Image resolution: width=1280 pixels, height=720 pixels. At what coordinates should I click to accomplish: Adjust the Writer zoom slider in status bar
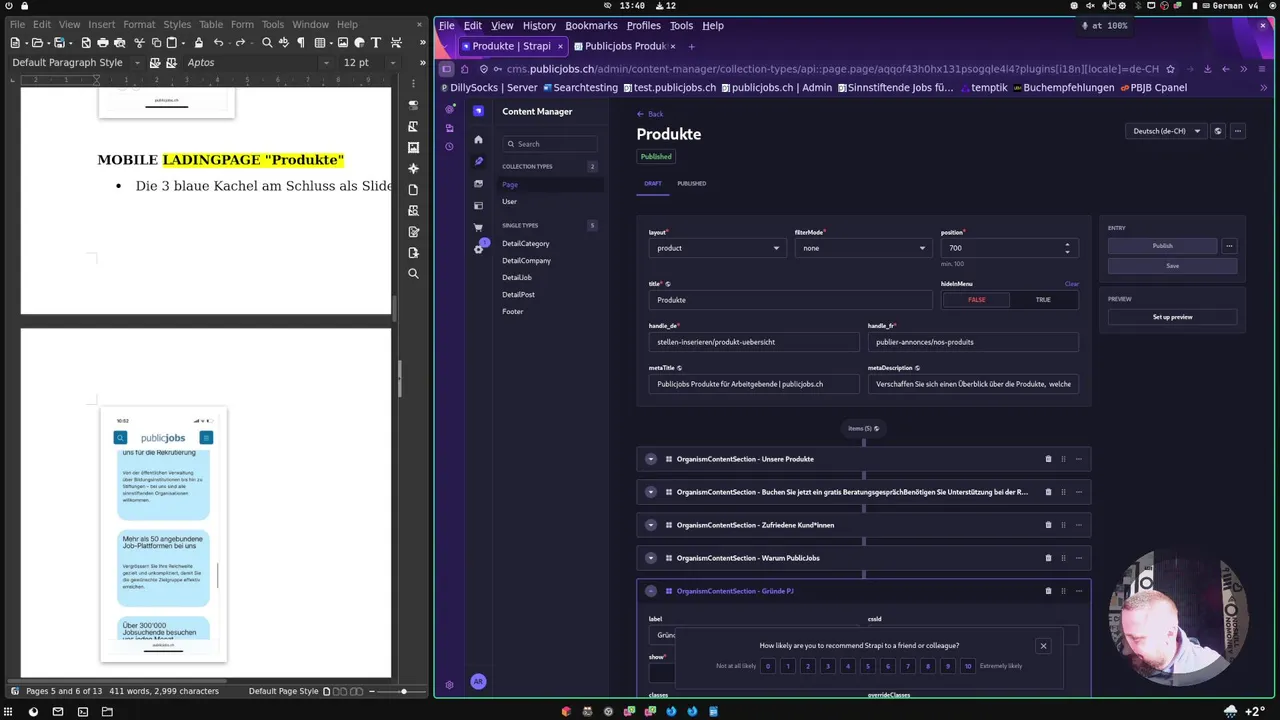tap(404, 691)
